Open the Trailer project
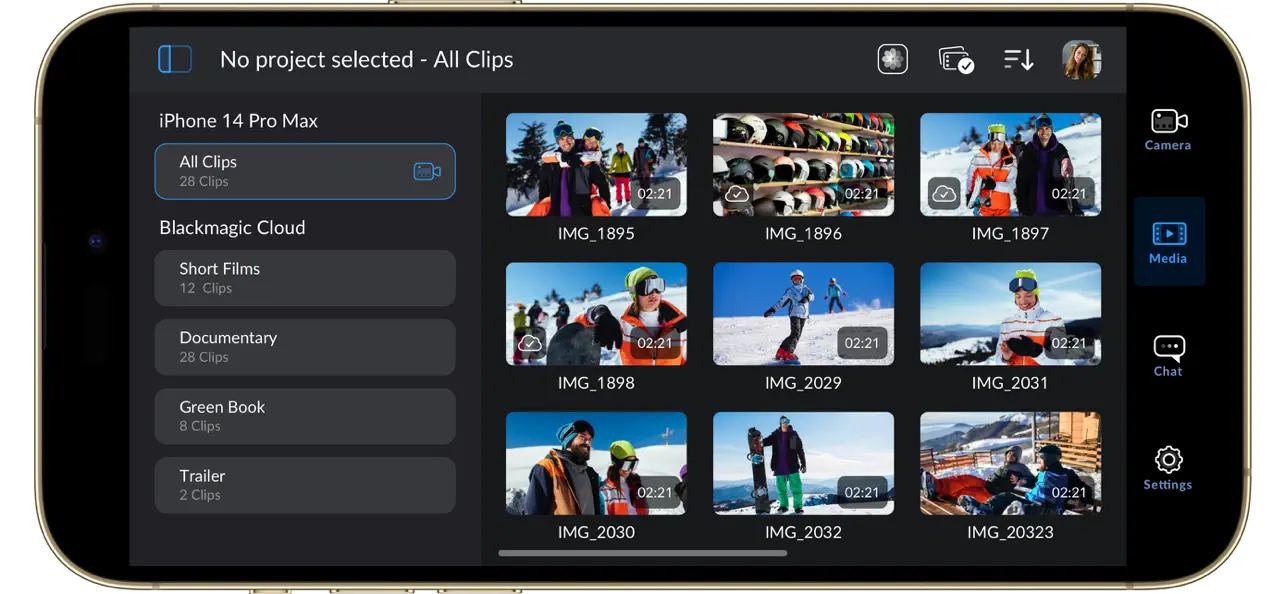1285x594 pixels. 305,485
